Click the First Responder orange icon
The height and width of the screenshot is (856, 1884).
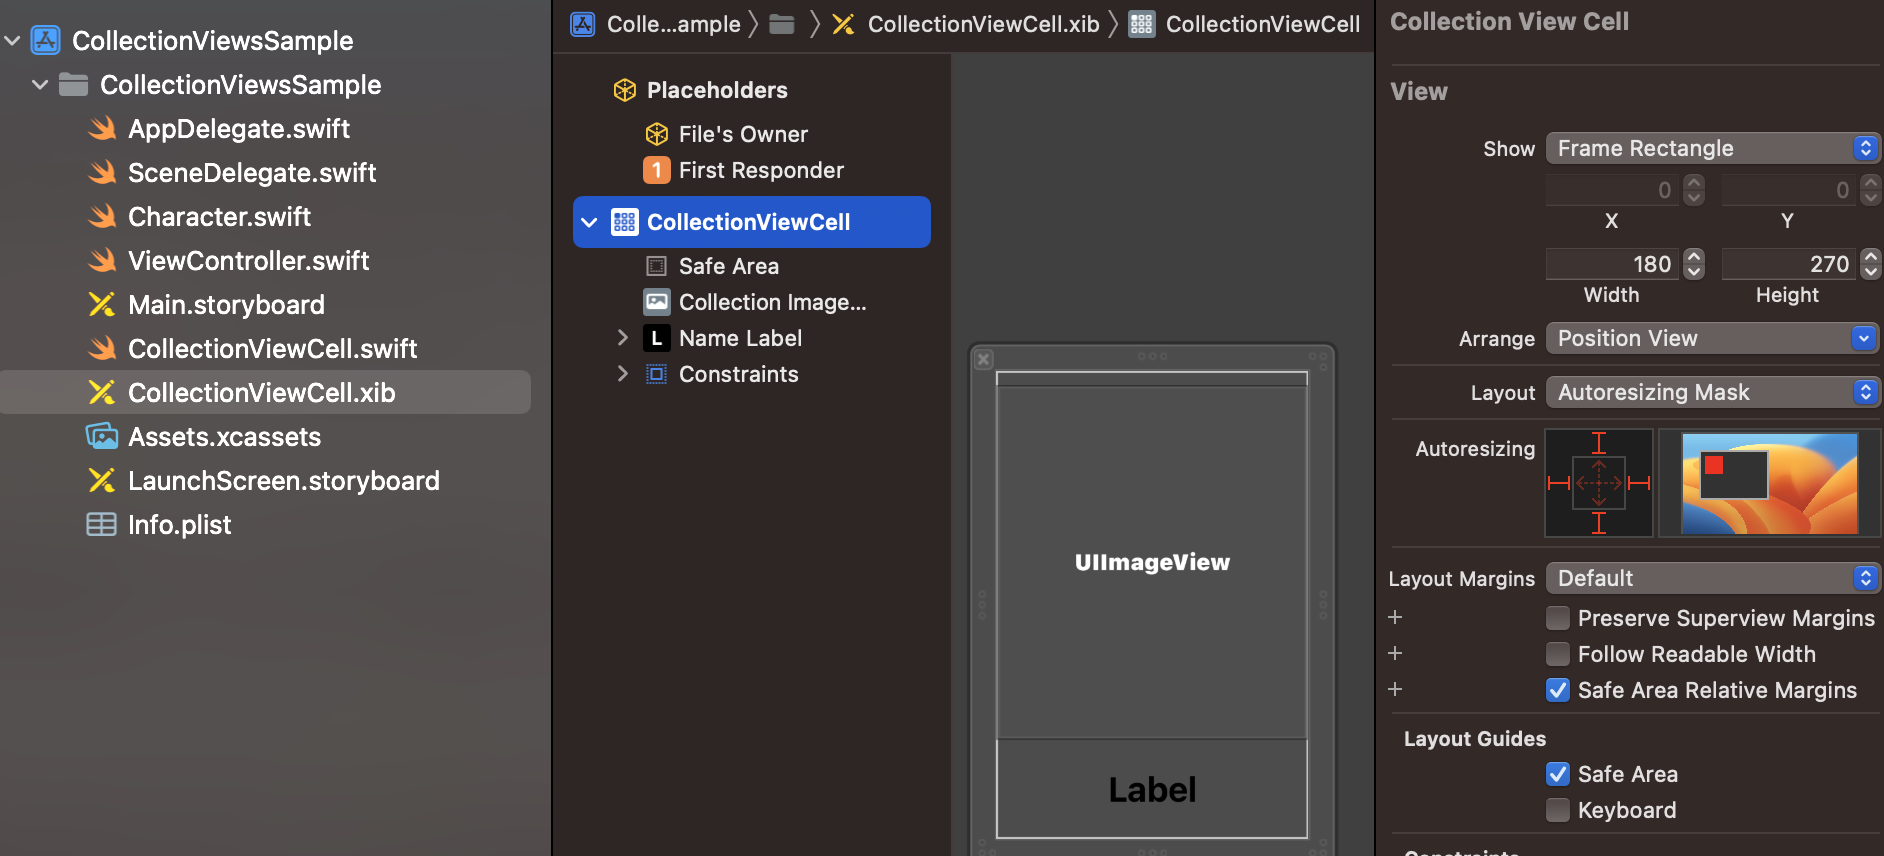tap(657, 170)
